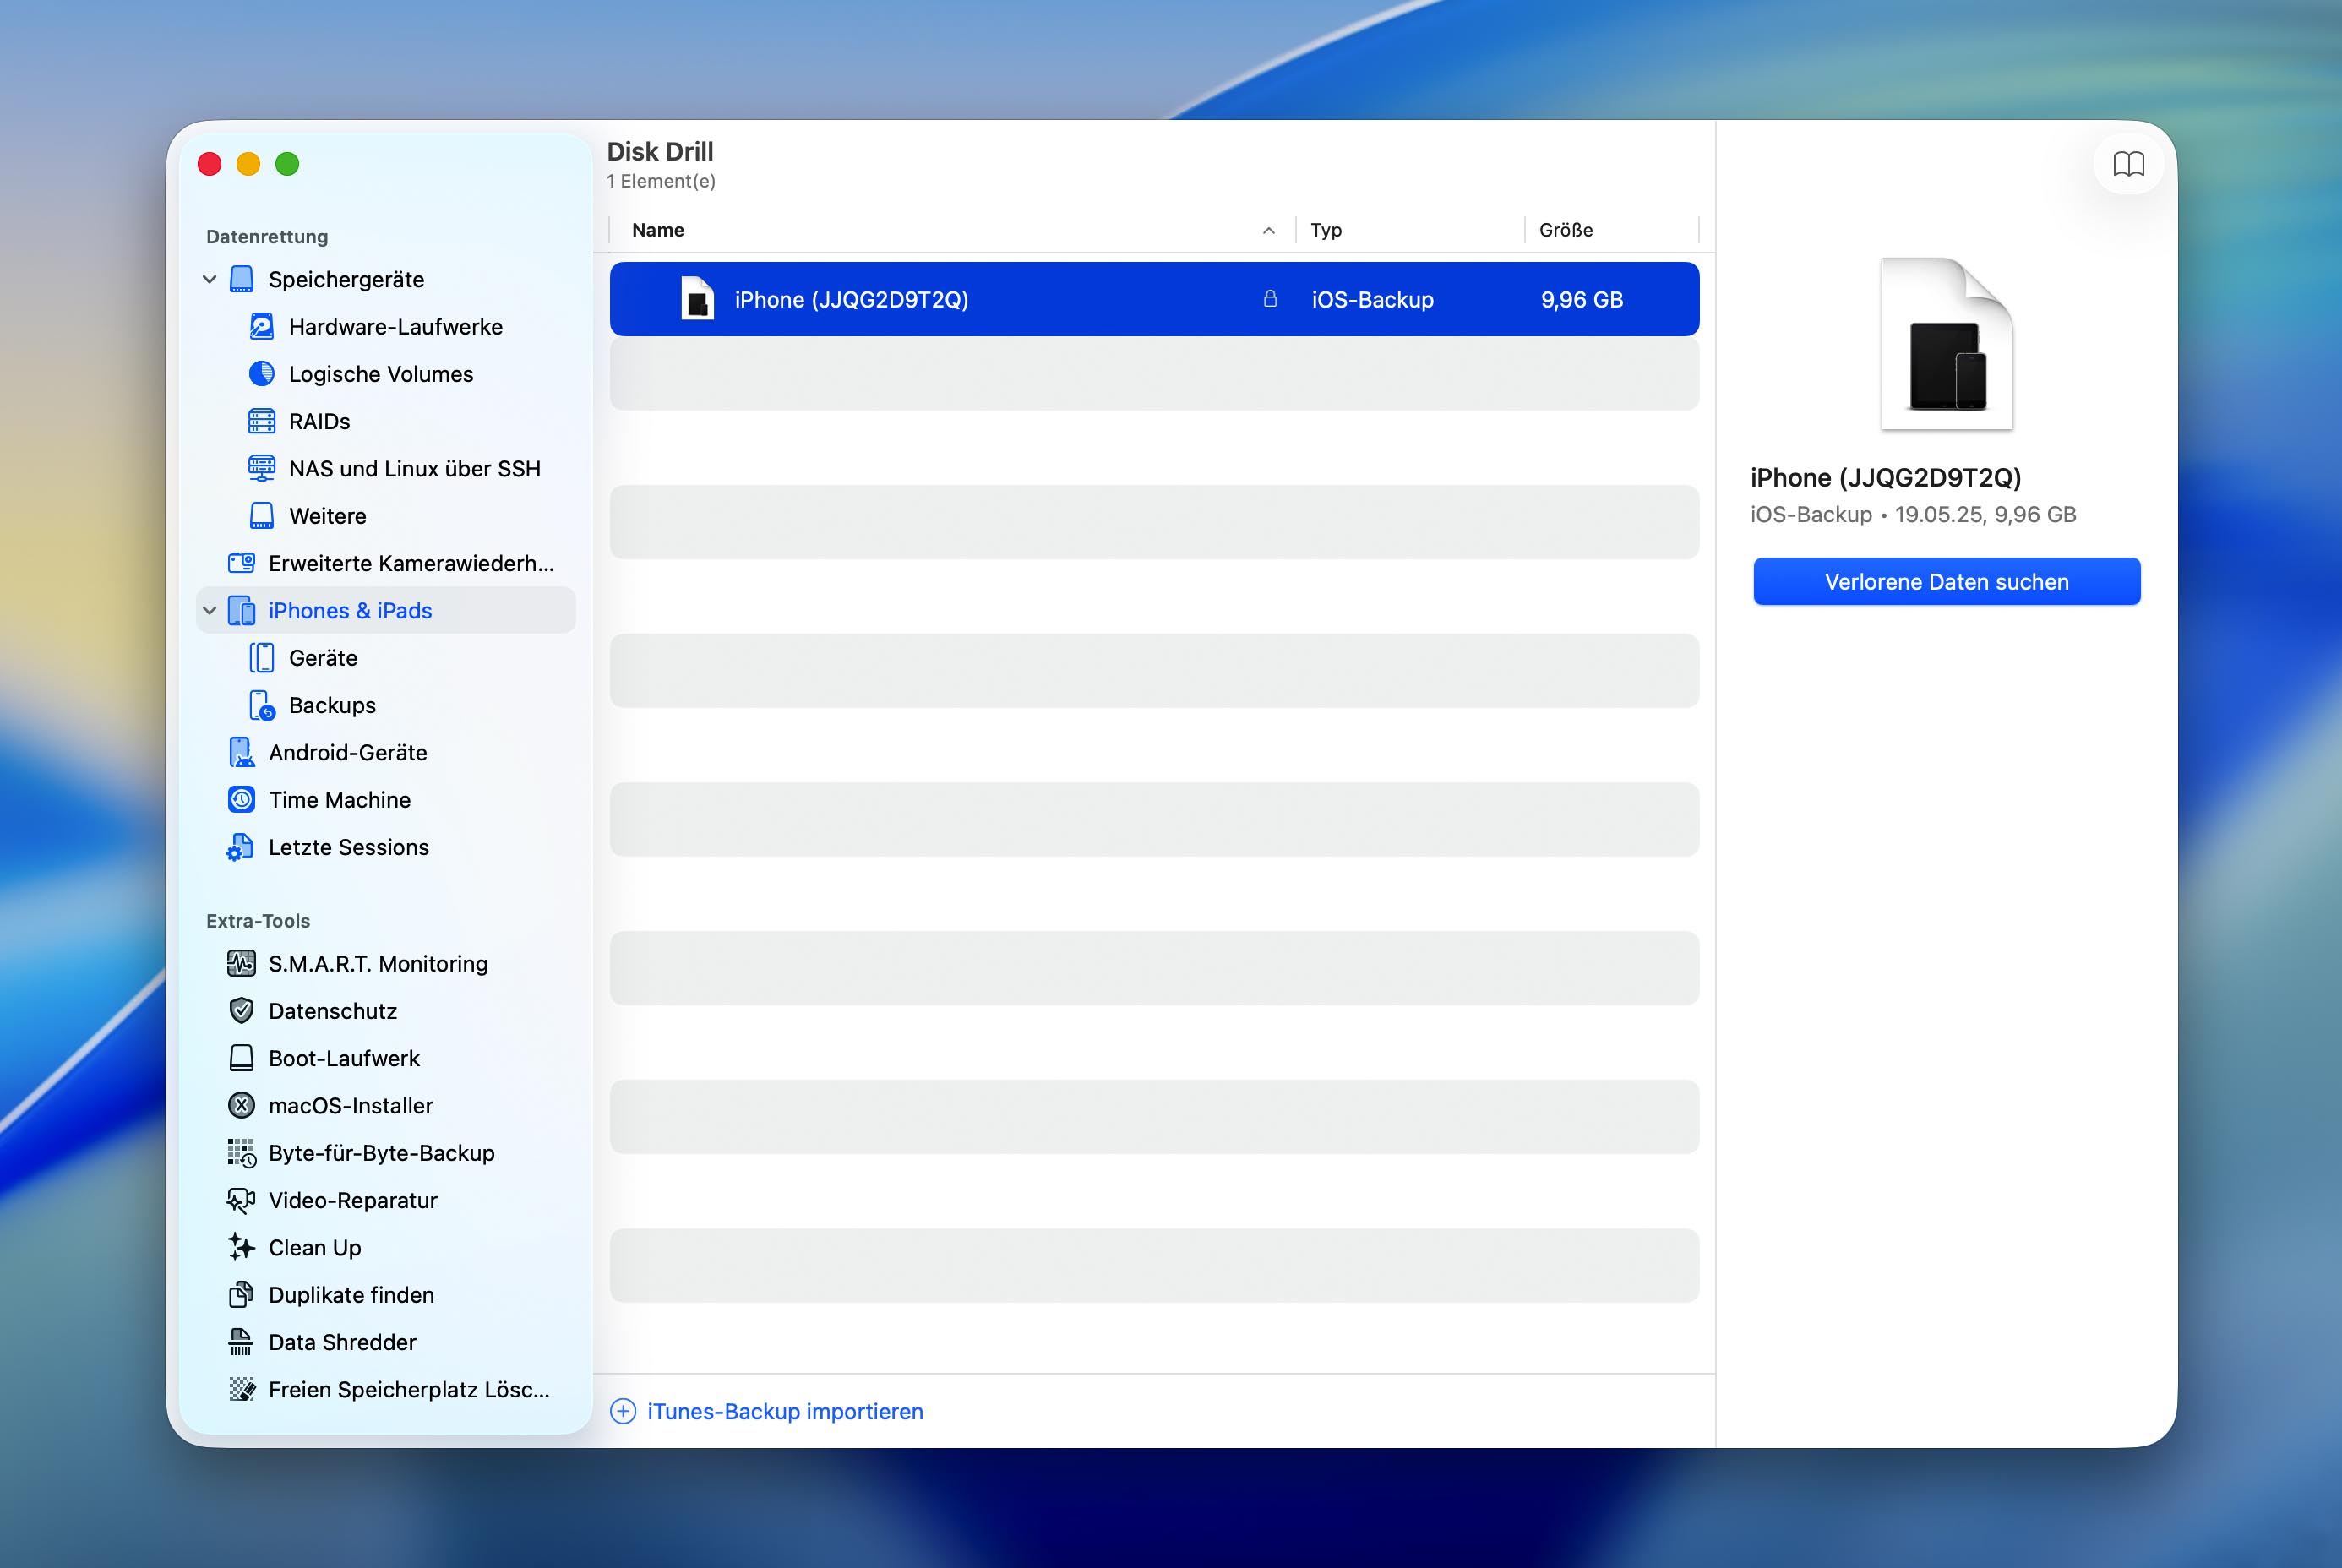Image resolution: width=2342 pixels, height=1568 pixels.
Task: Click the large backup preview thumbnail
Action: [1946, 344]
